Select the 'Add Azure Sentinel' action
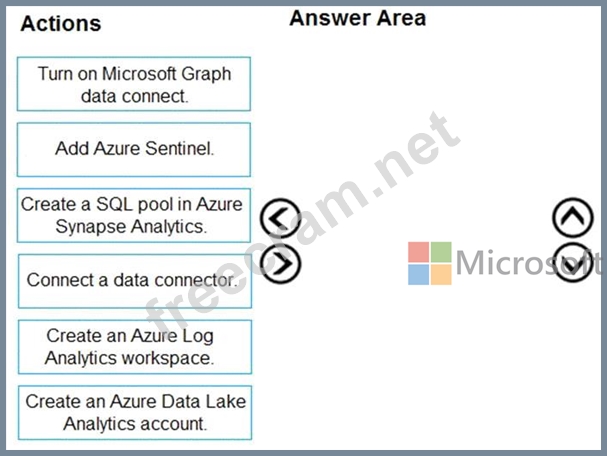Image resolution: width=607 pixels, height=456 pixels. 134,149
